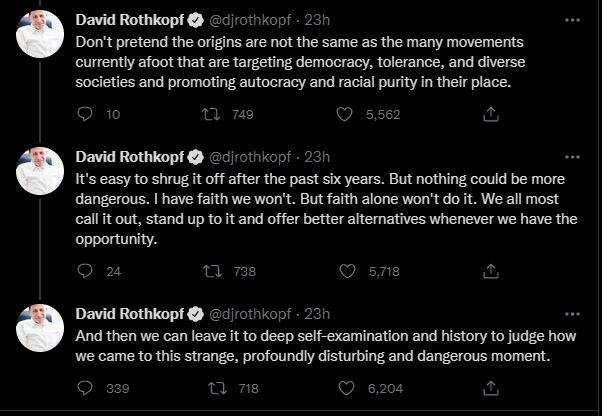Screen dimensions: 602x416
Task: Reply to the tweet with 339 replies
Action: coord(84,389)
